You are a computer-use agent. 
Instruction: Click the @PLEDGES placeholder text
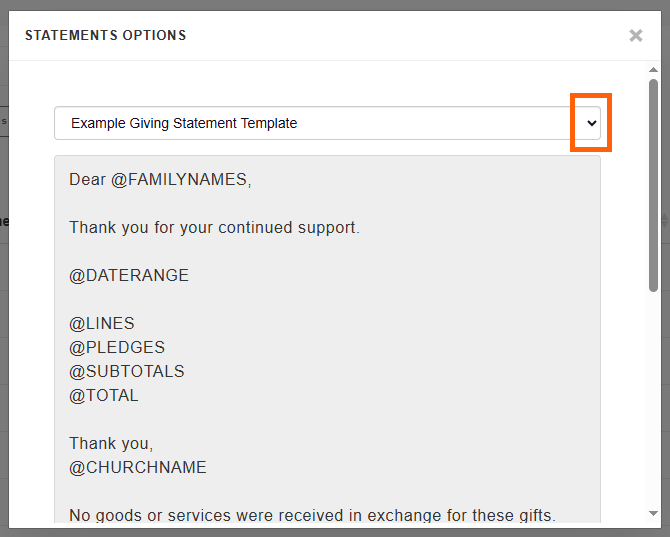(x=116, y=348)
